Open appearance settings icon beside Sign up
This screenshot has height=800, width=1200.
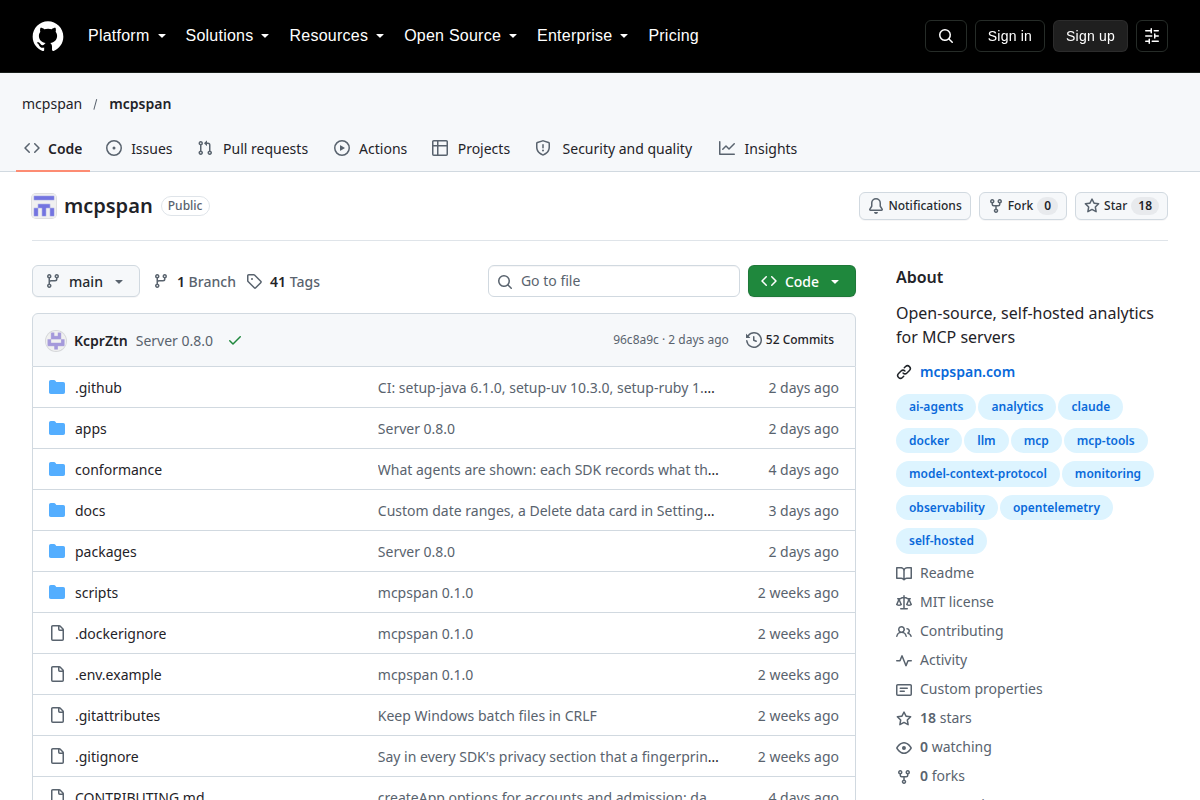coord(1152,36)
